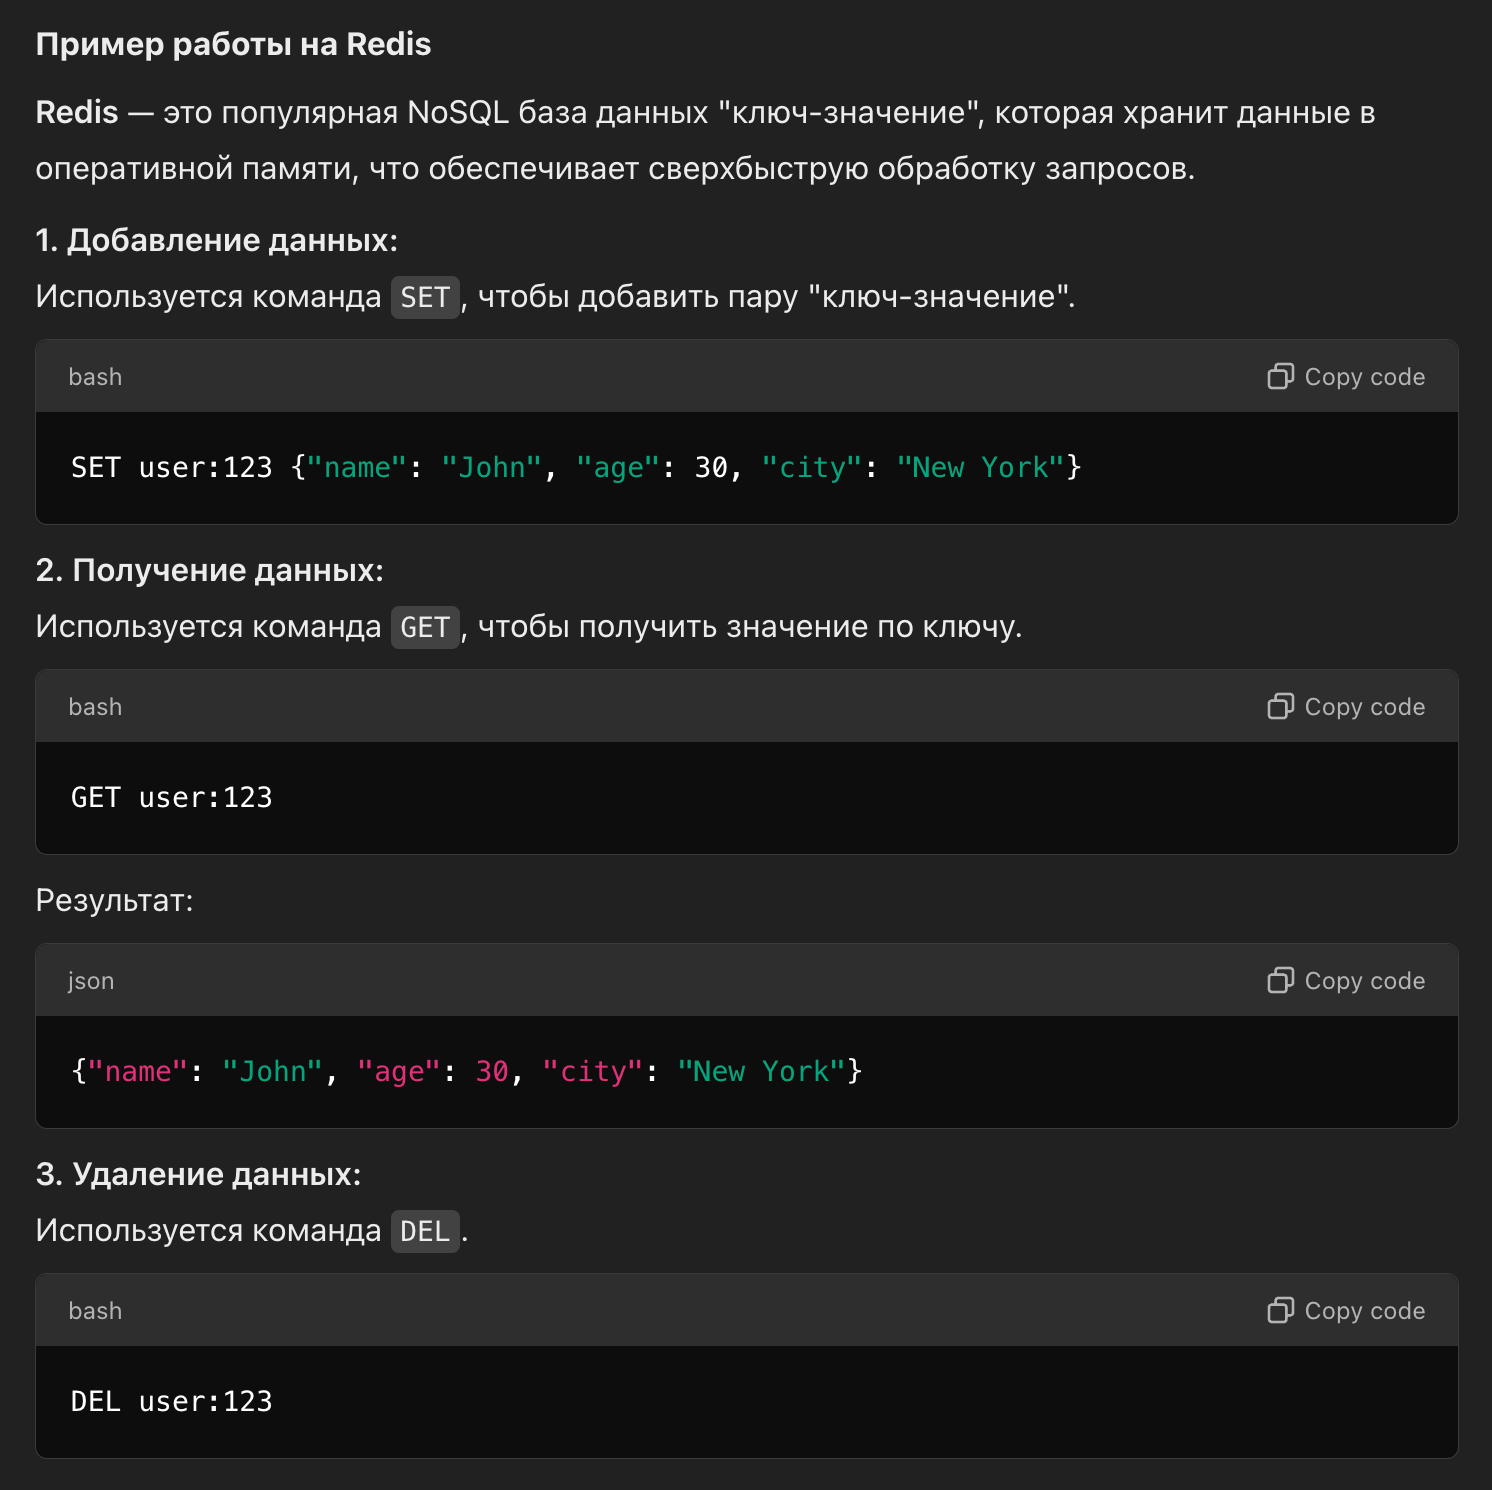
Task: Click the 'Результат:' label
Action: (x=114, y=900)
